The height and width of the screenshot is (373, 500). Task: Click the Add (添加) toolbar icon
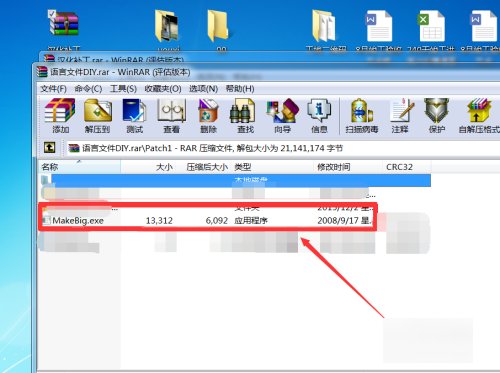point(60,116)
